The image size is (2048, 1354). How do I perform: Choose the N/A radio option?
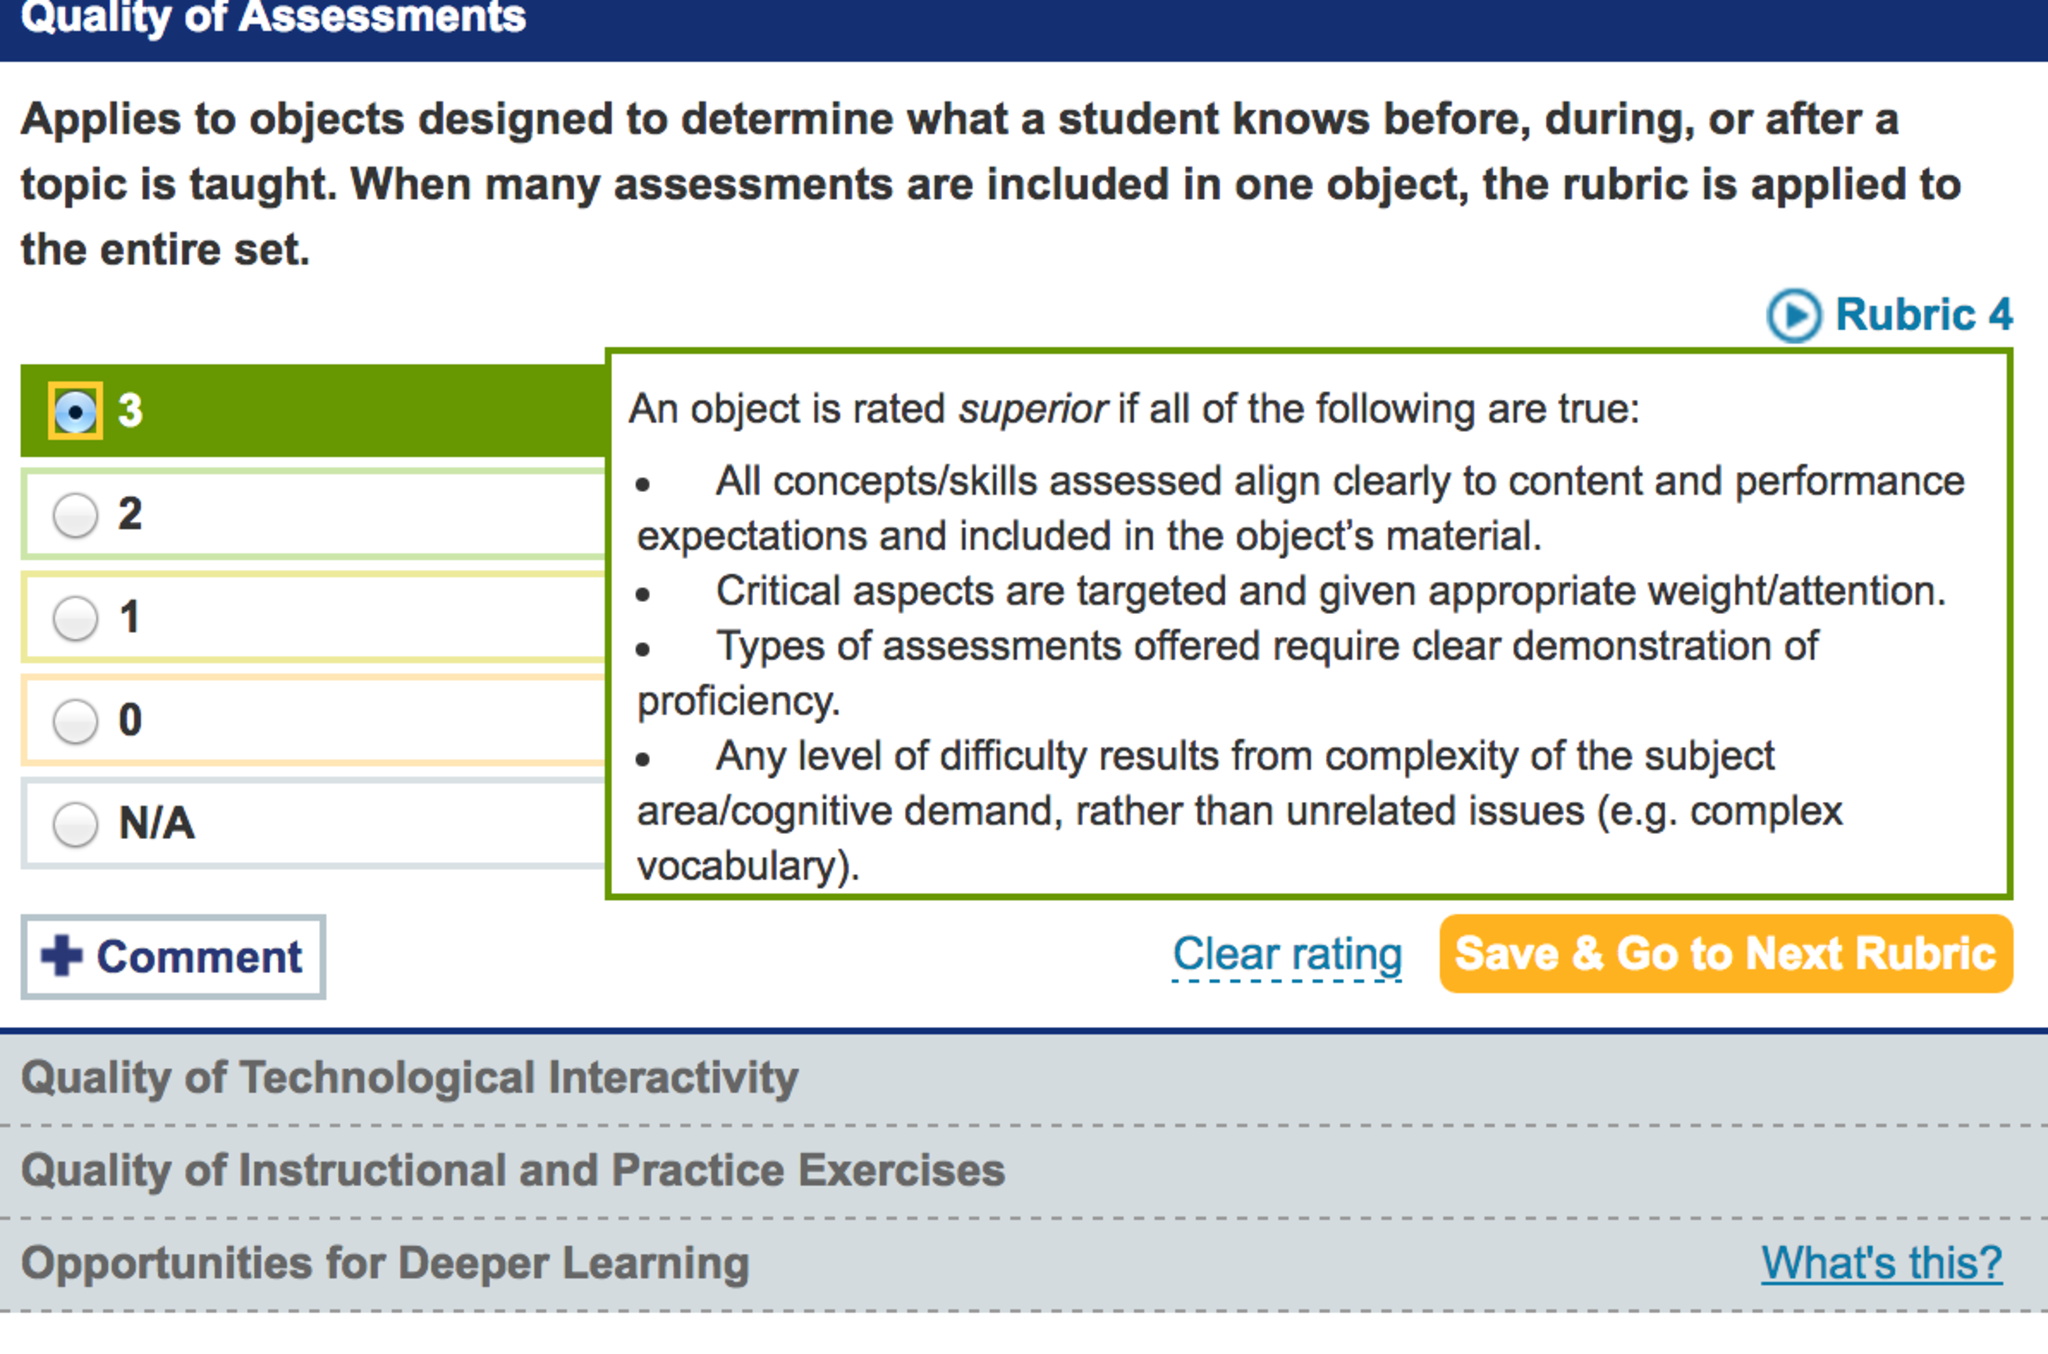(x=75, y=824)
